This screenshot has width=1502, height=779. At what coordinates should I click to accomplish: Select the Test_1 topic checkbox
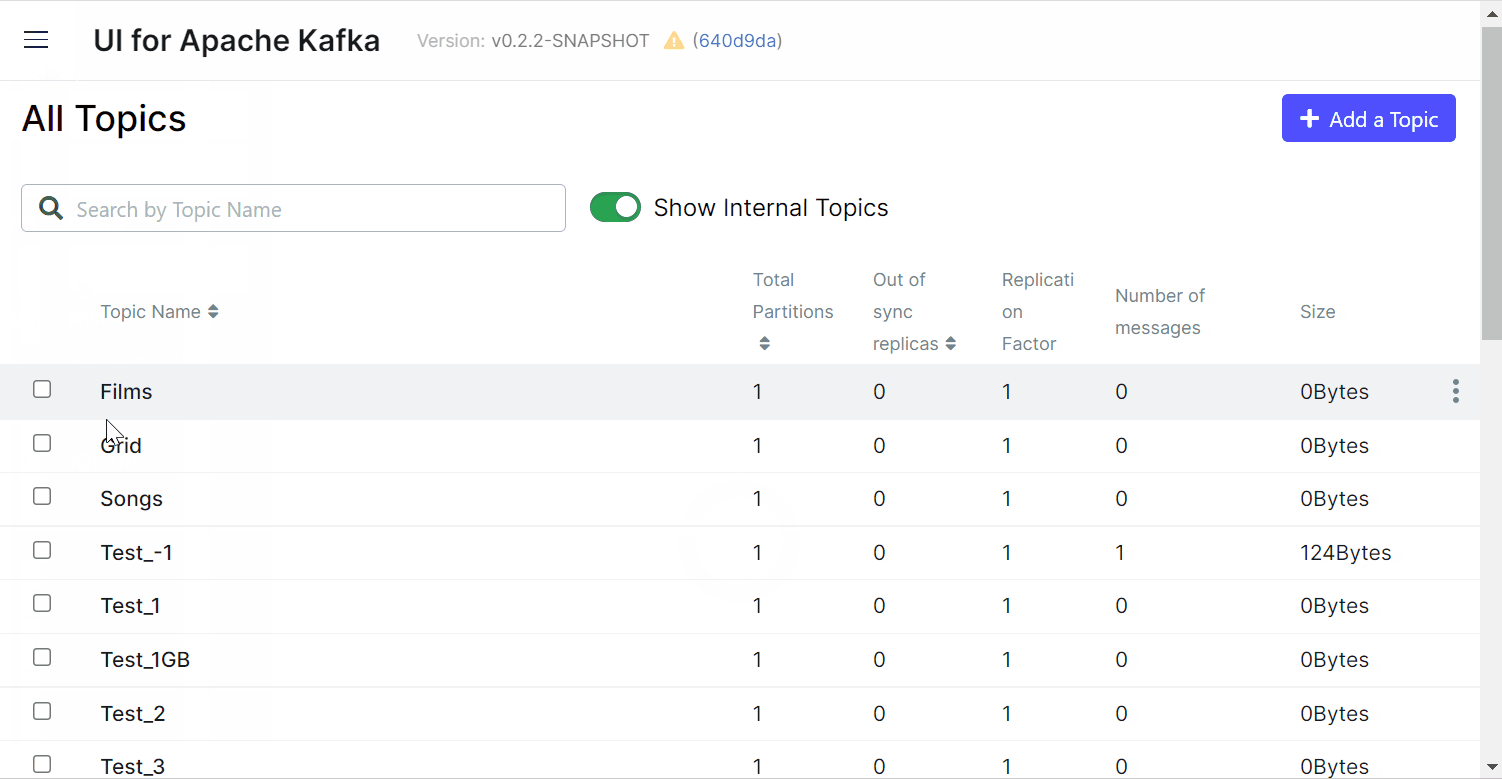coord(42,603)
